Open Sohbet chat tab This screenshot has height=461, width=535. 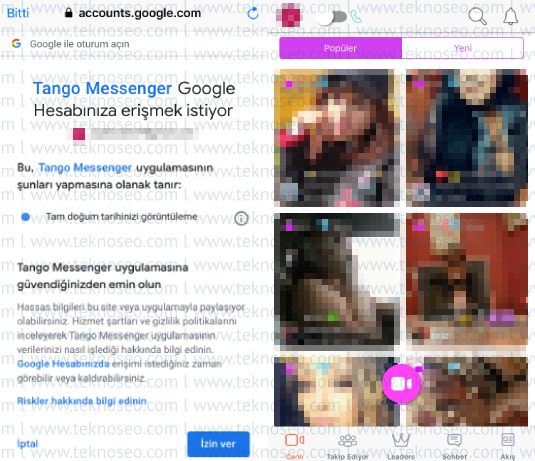[x=454, y=446]
